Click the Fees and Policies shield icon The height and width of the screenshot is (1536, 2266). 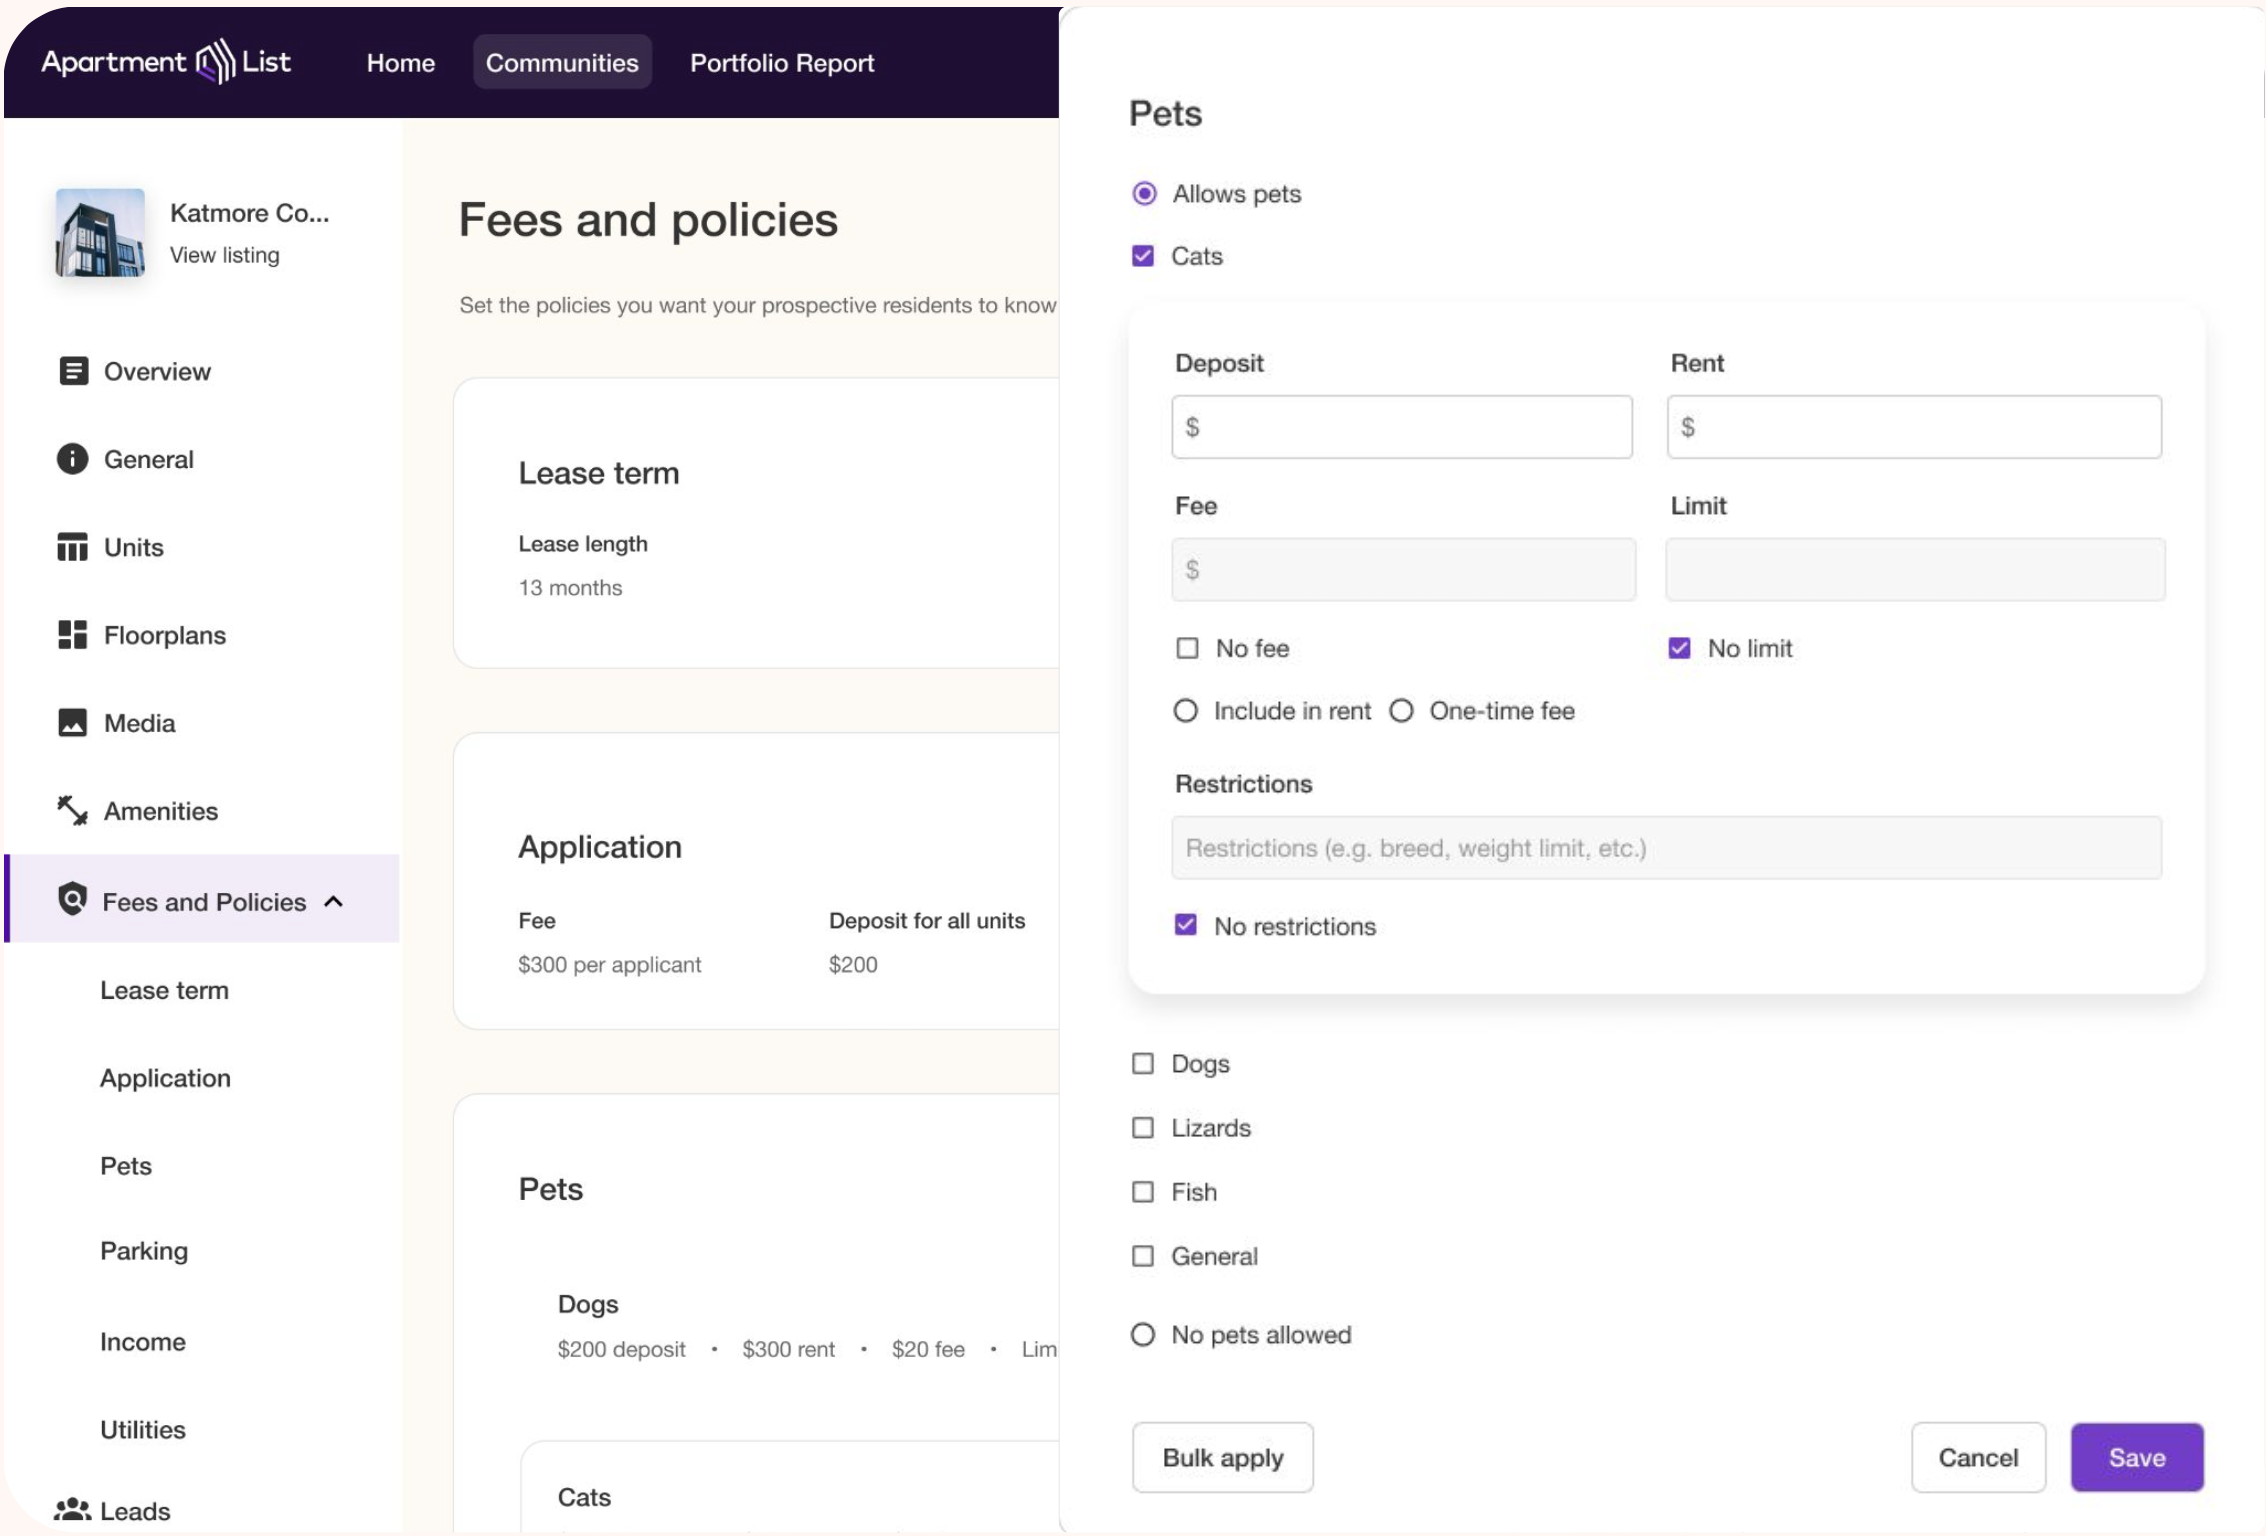pos(72,900)
